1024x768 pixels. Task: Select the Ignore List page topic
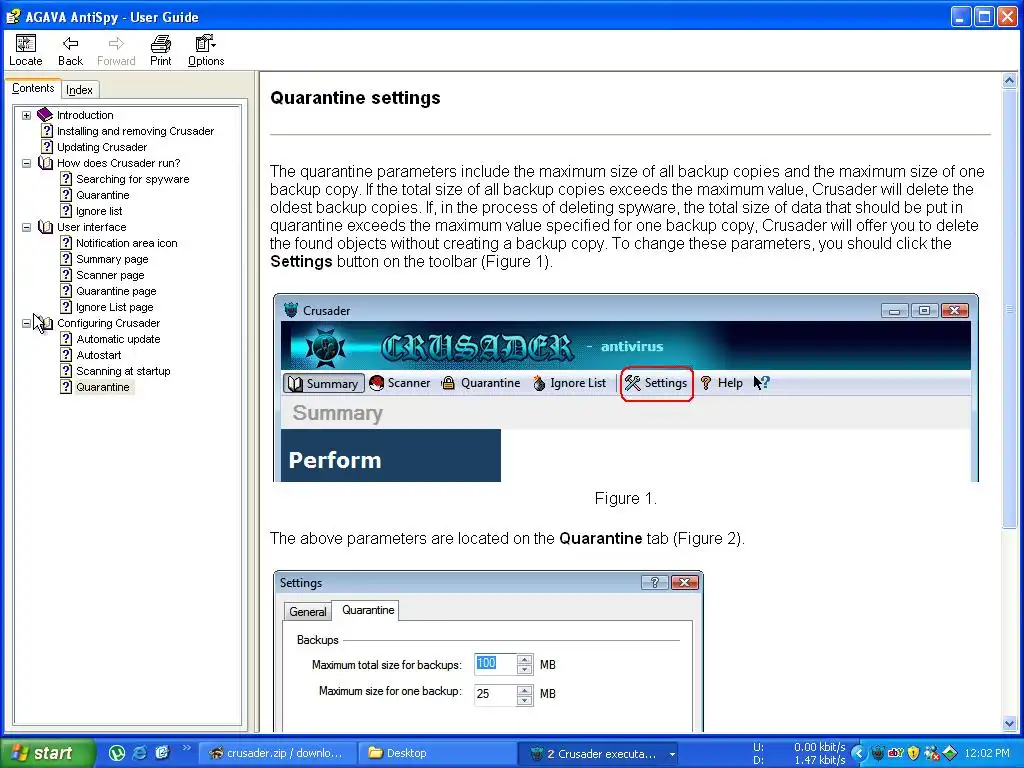click(x=115, y=307)
